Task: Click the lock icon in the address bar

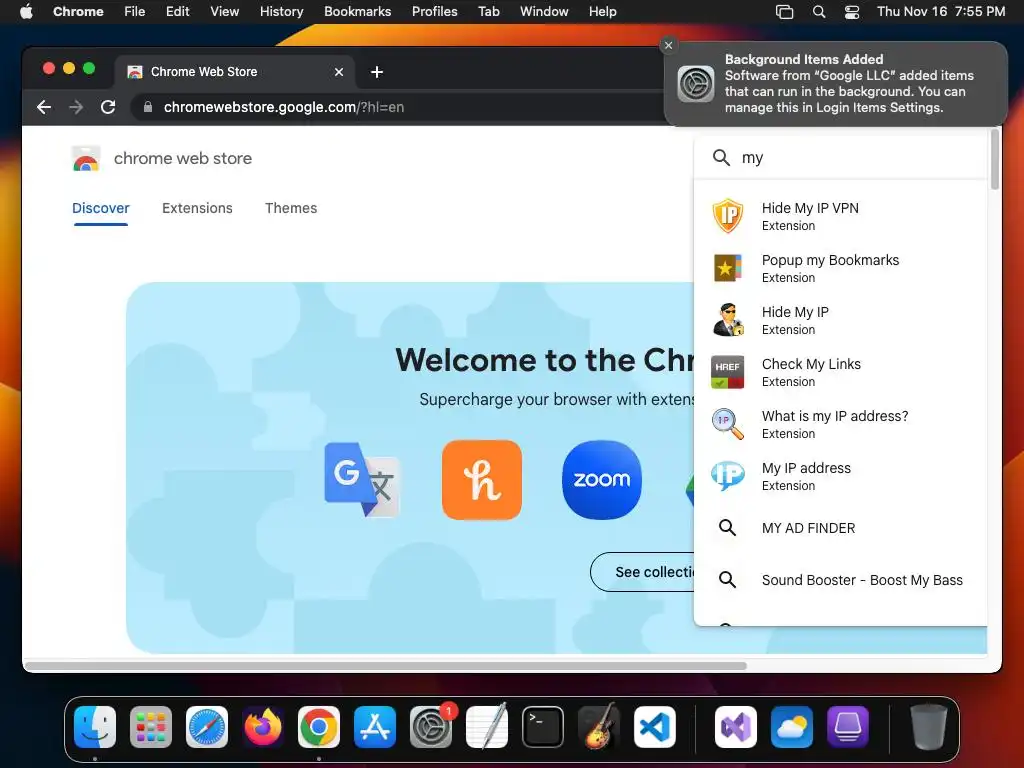Action: click(148, 107)
